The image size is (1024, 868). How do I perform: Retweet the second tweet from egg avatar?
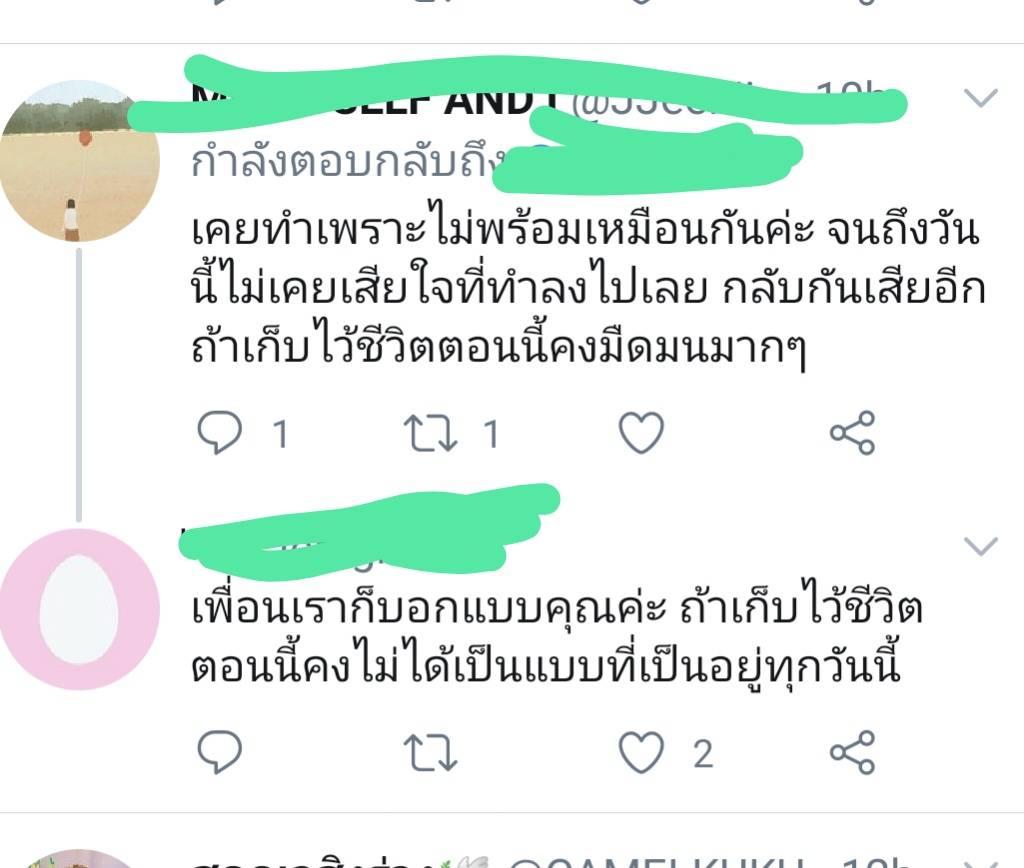430,753
